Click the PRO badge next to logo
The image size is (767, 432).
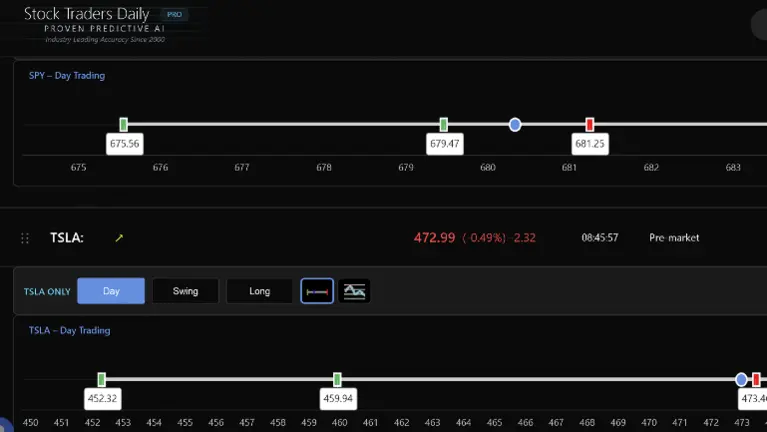pyautogui.click(x=174, y=15)
